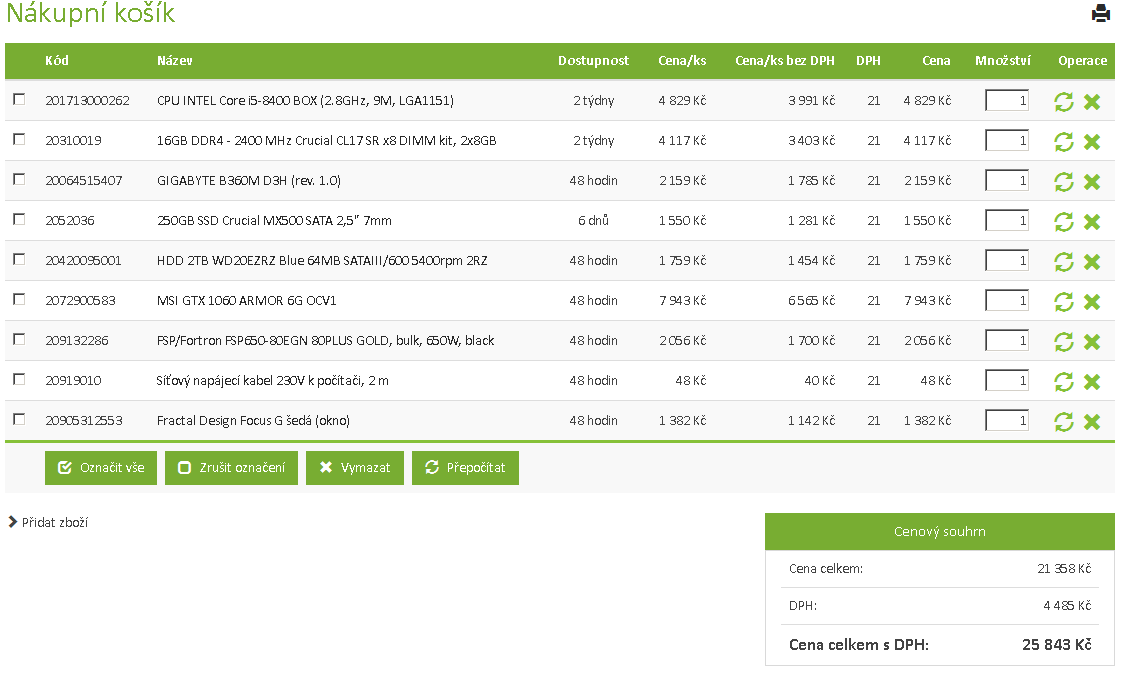The image size is (1127, 676).
Task: Recalculate the MSI GTX 1060 ARMOR row
Action: (1064, 302)
